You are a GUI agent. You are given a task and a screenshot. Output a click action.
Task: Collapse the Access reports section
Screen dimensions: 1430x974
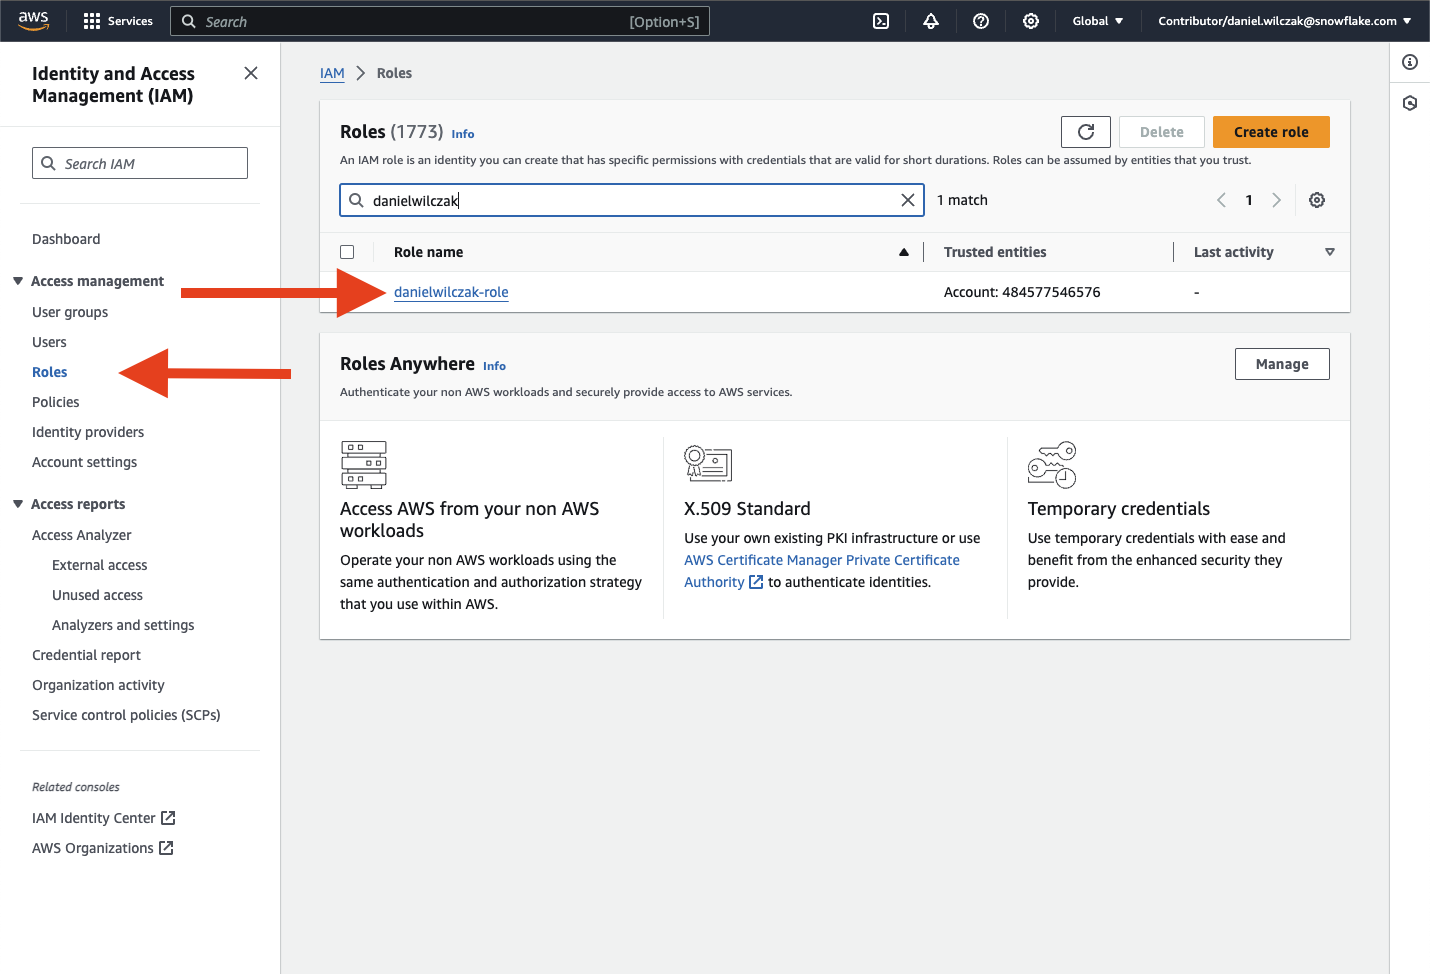click(18, 504)
